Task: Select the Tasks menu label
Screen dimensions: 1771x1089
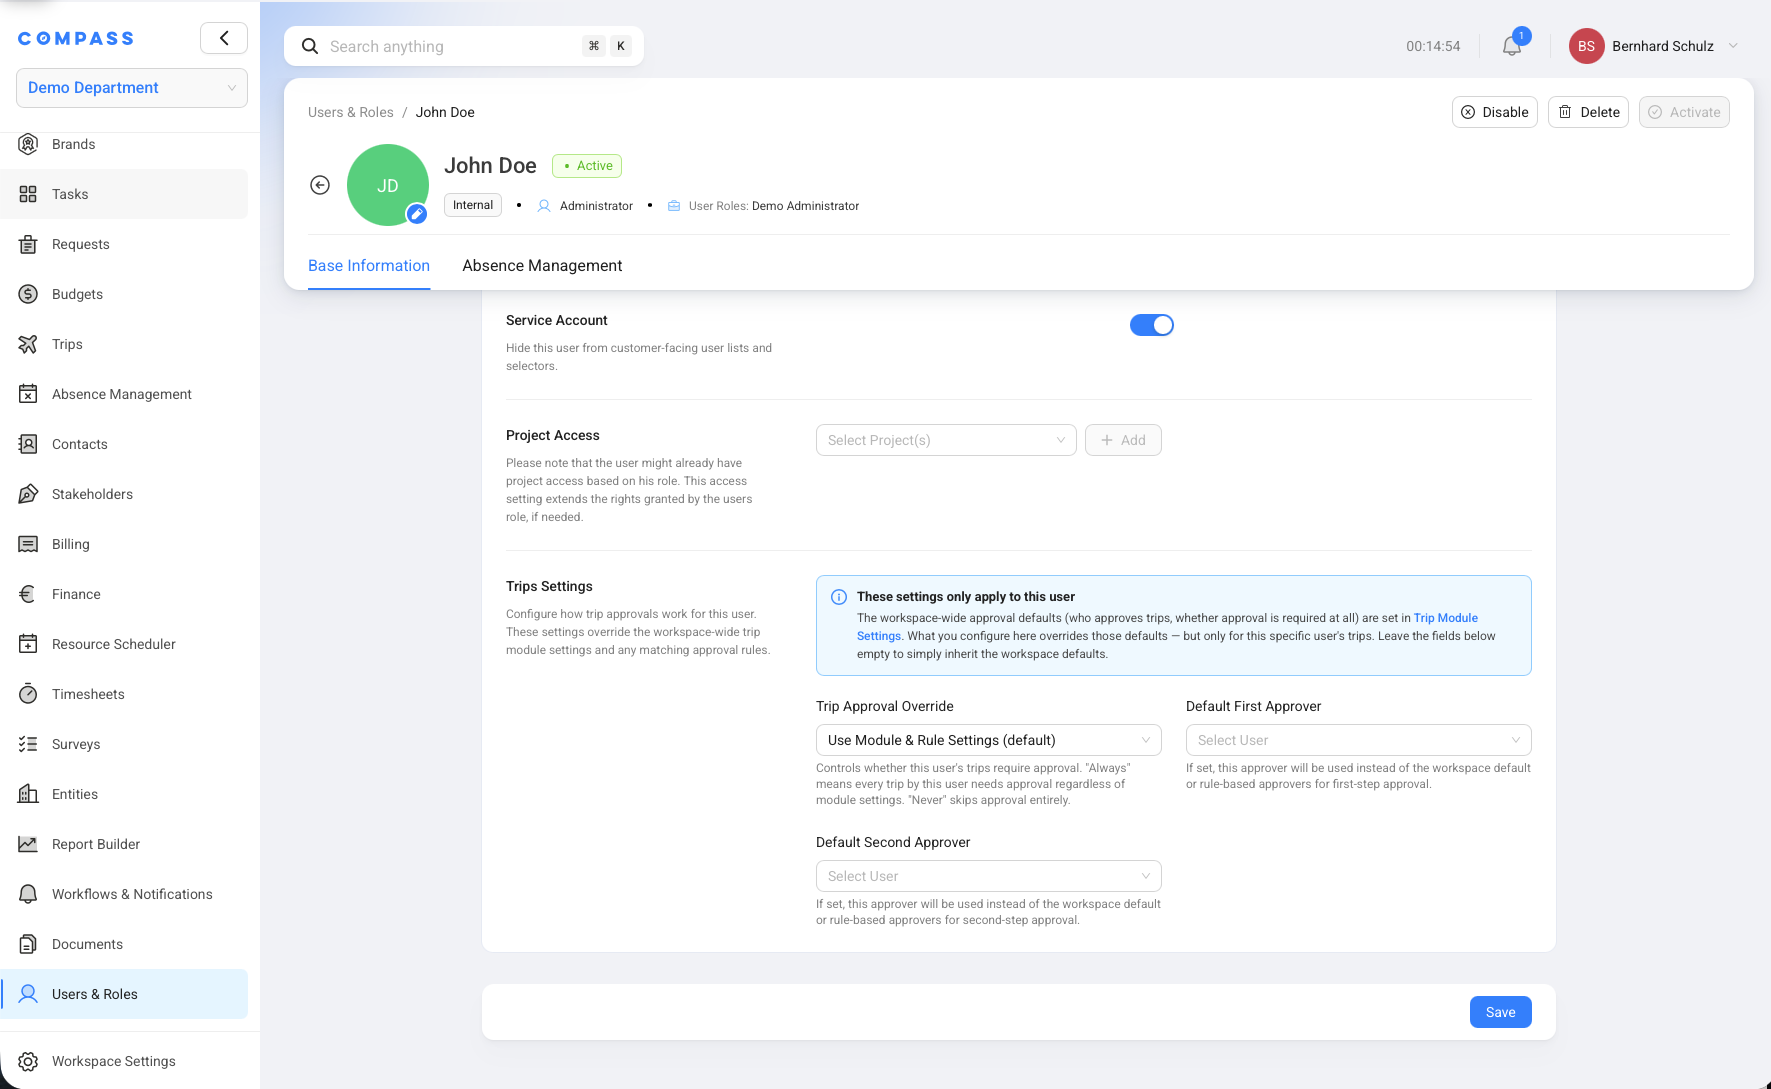Action: pyautogui.click(x=70, y=194)
